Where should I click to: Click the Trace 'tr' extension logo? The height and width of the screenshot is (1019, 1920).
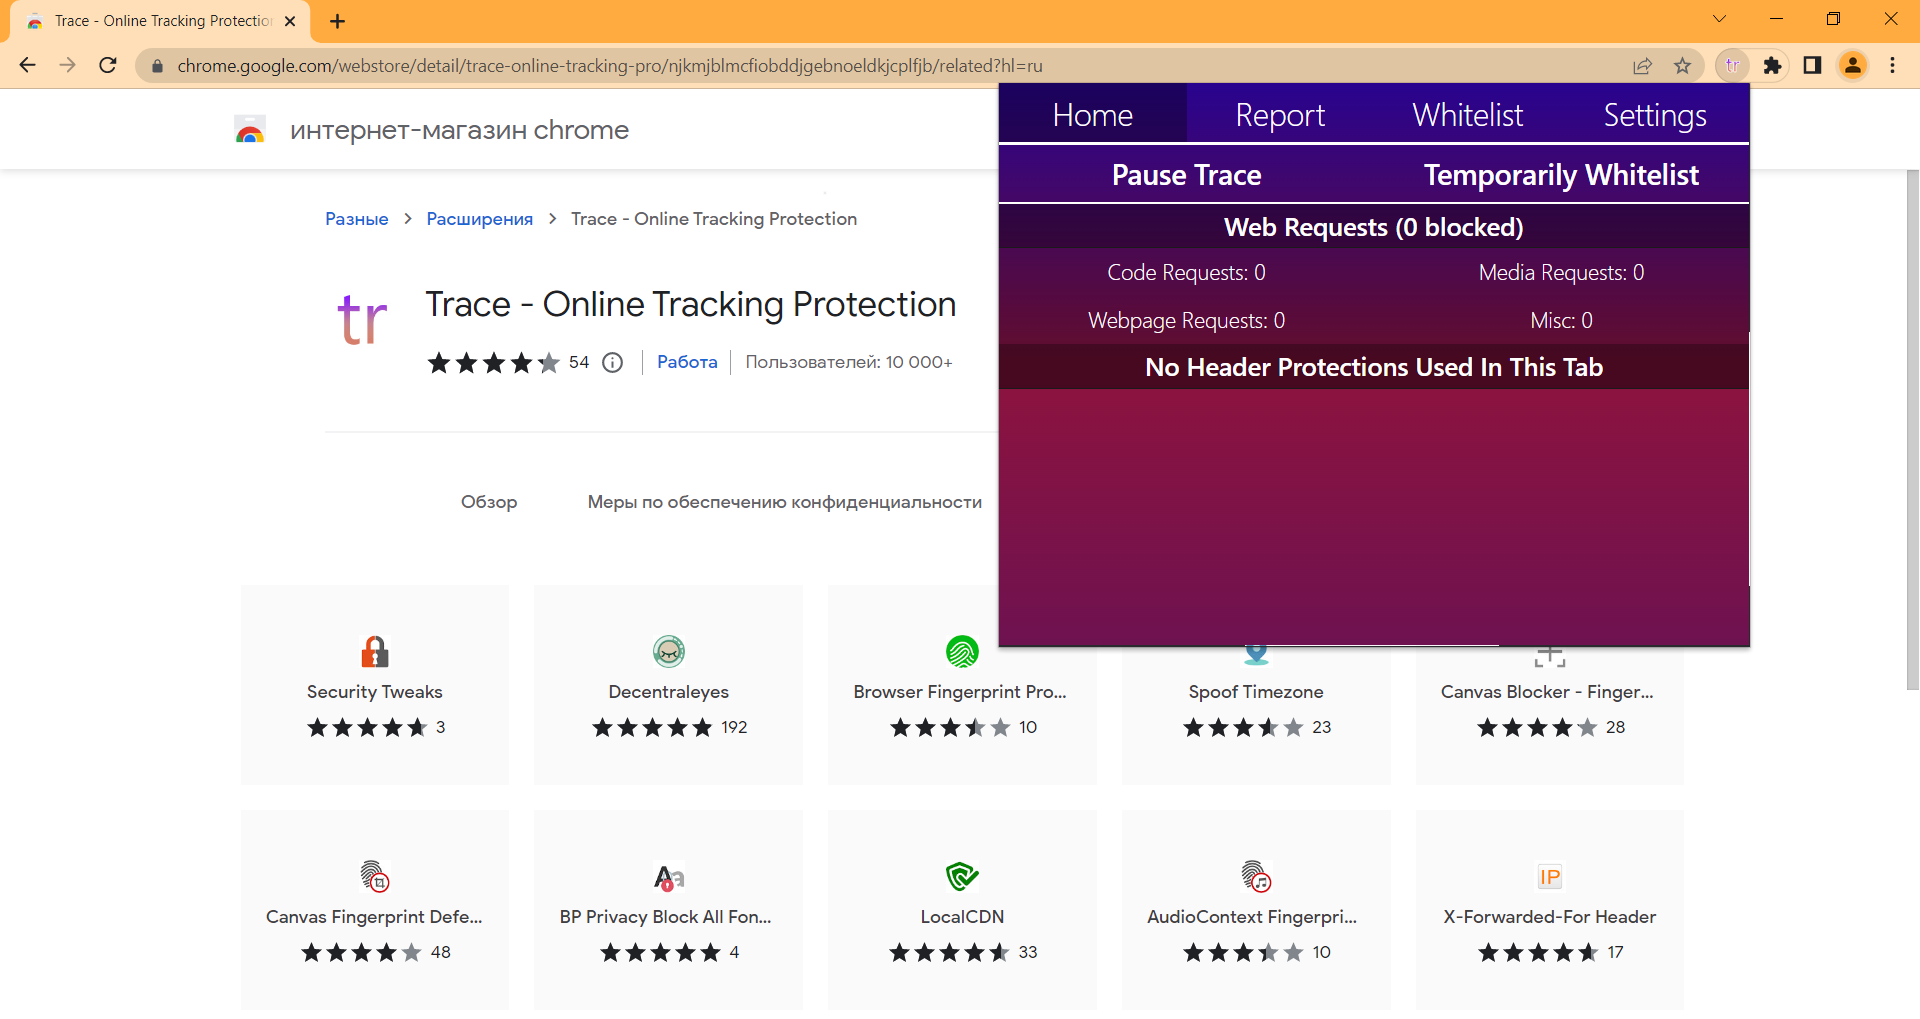[x=362, y=319]
